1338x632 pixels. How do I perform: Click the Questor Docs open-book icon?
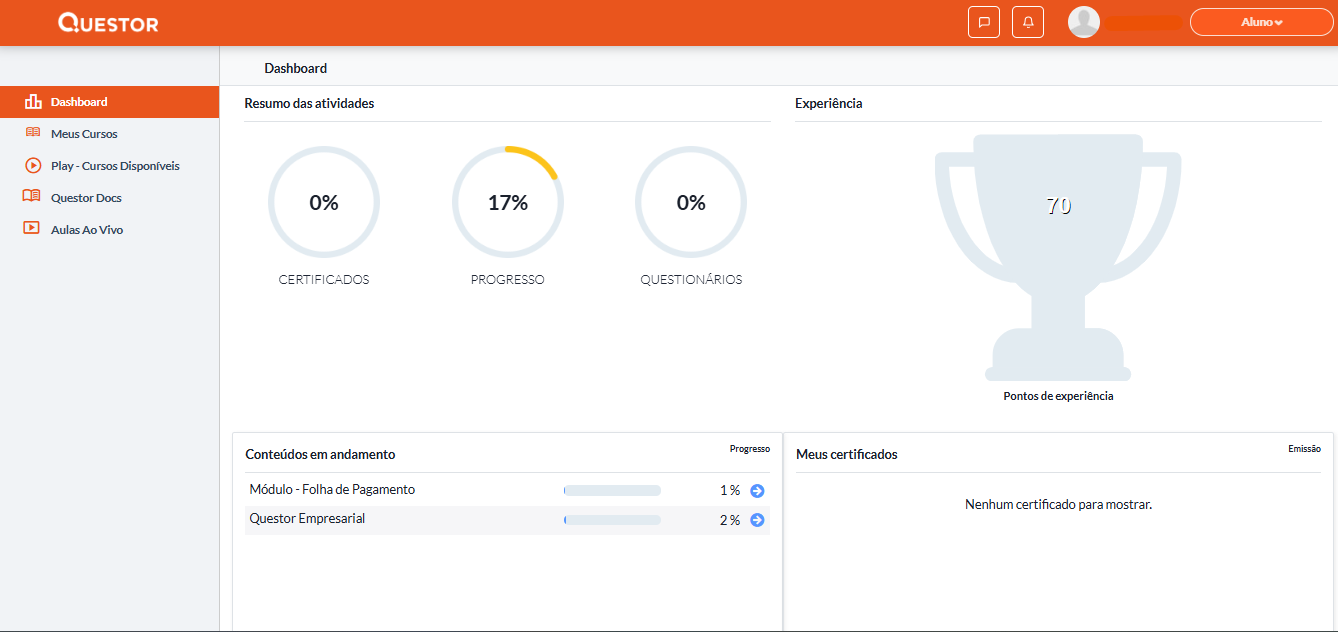pos(32,198)
